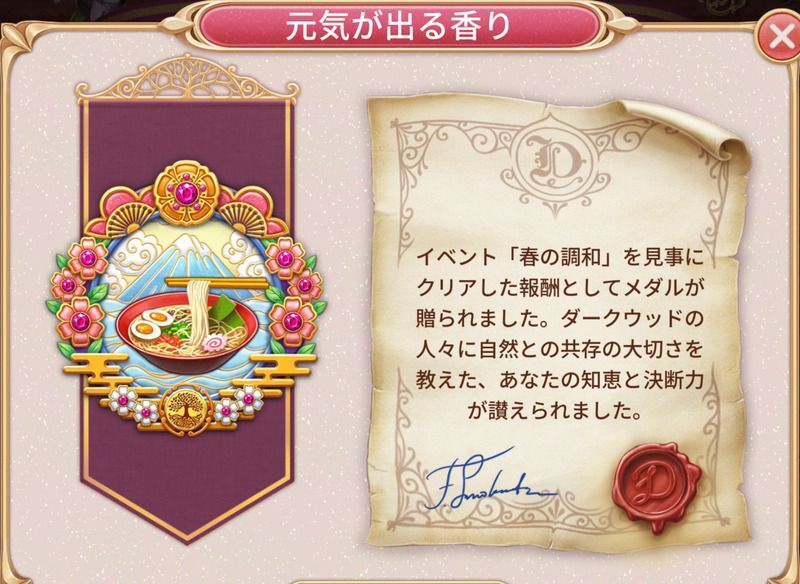Viewport: 800px width, 584px height.
Task: Close the medal dialog with the X button
Action: pos(779,37)
